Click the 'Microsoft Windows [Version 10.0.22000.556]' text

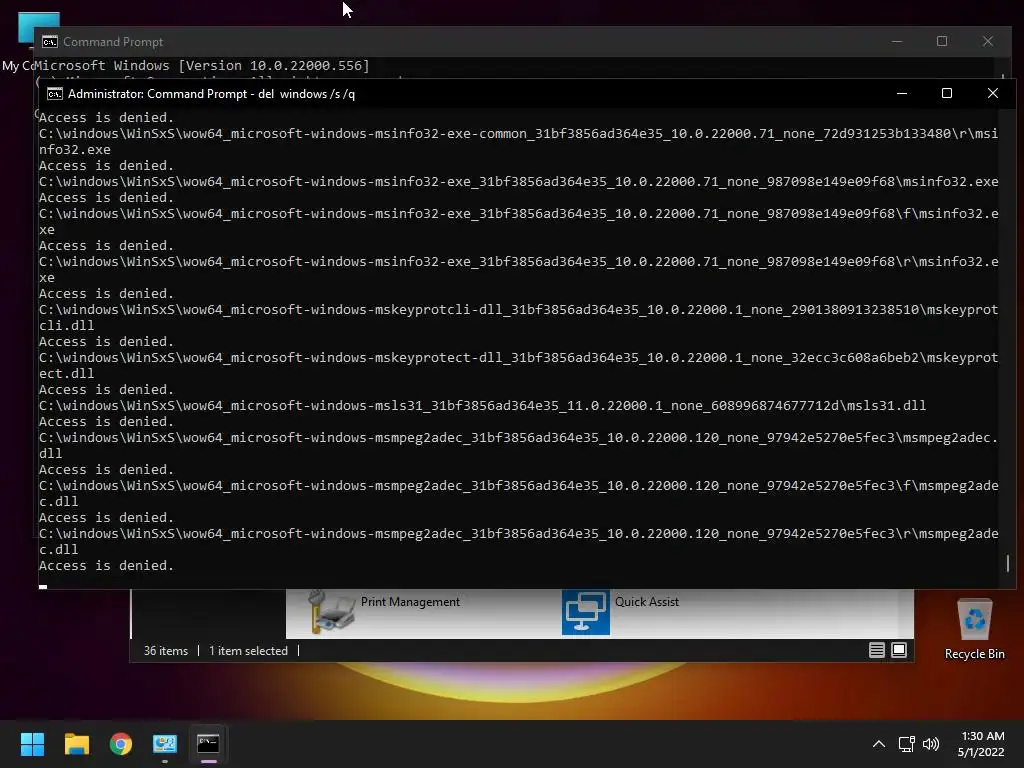pyautogui.click(x=203, y=65)
